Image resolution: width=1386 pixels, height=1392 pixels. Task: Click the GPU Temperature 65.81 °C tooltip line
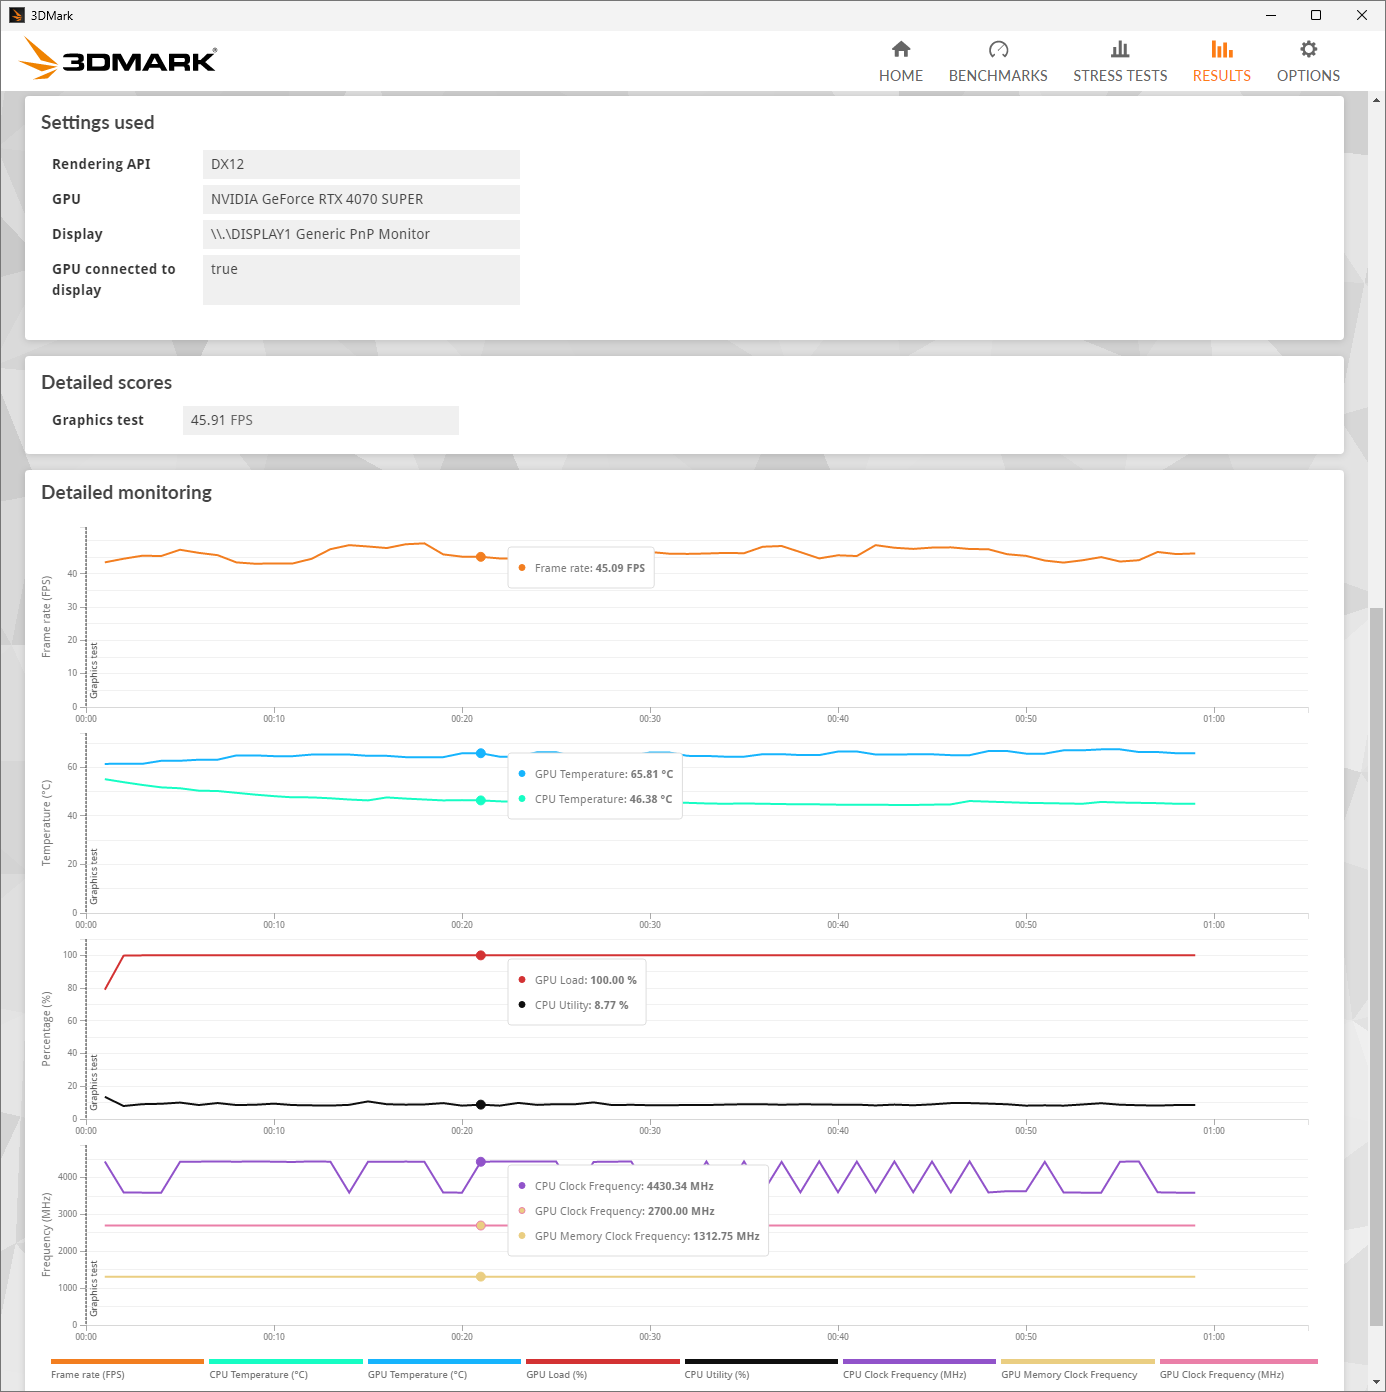click(x=596, y=774)
